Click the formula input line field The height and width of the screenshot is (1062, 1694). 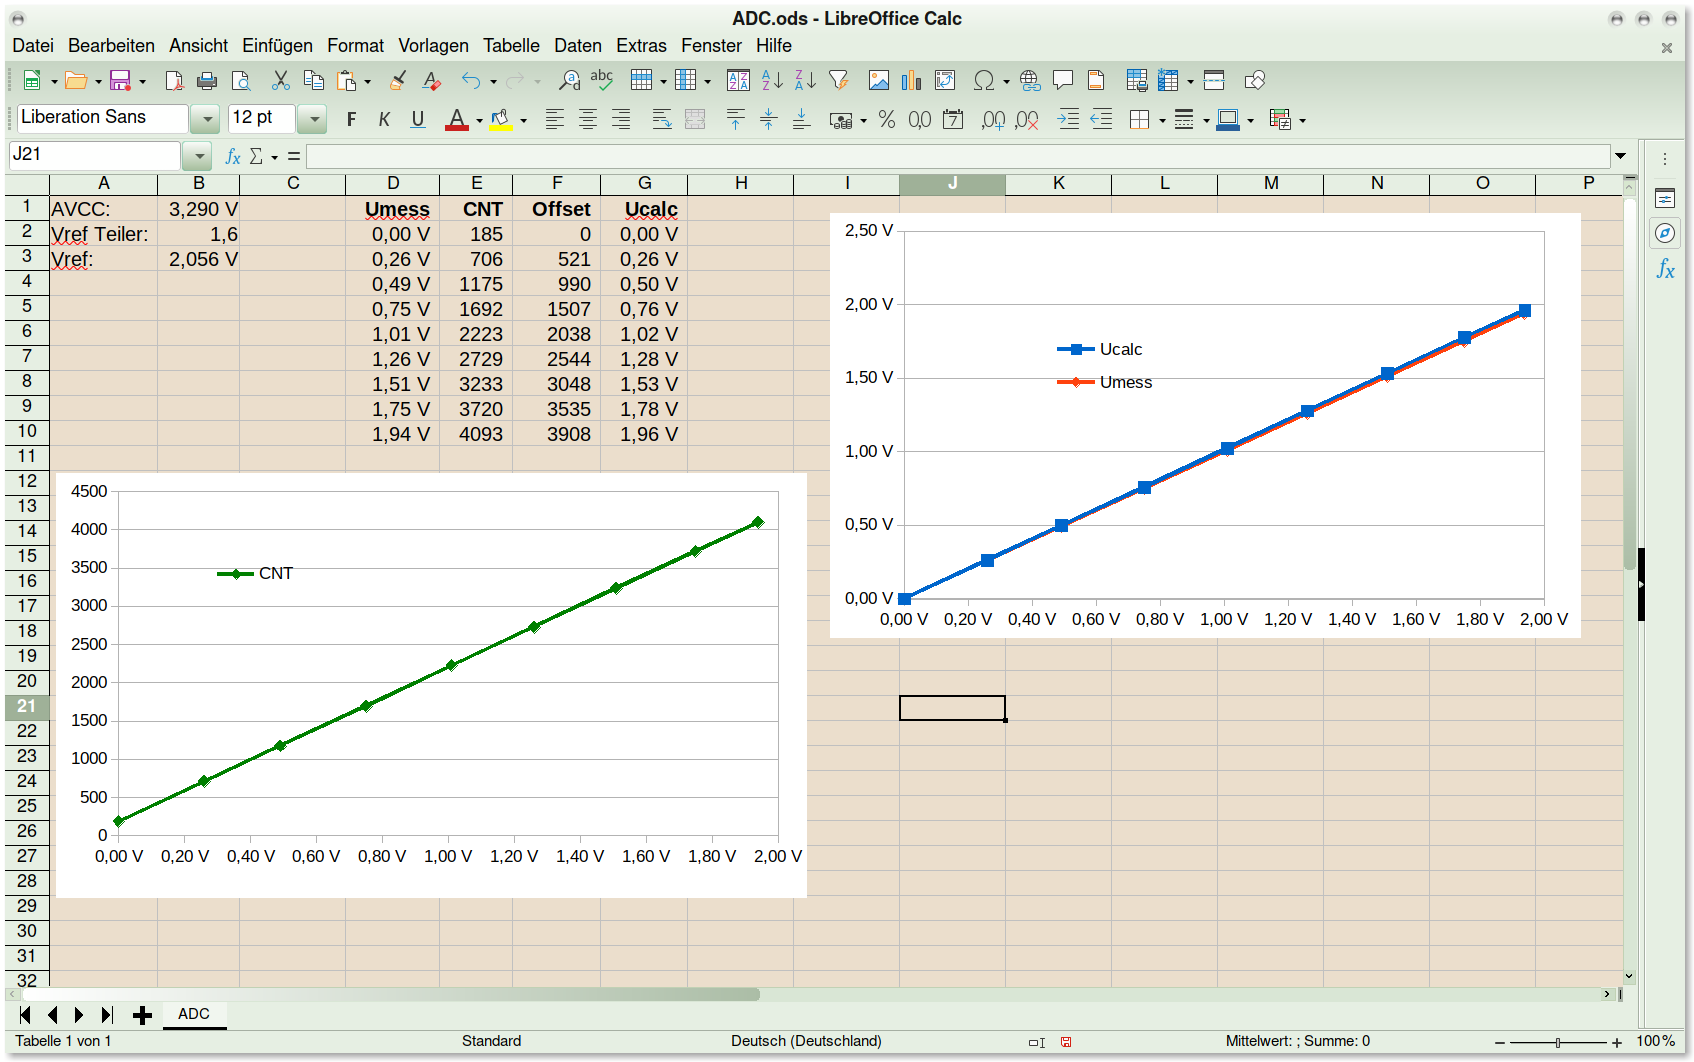click(957, 156)
